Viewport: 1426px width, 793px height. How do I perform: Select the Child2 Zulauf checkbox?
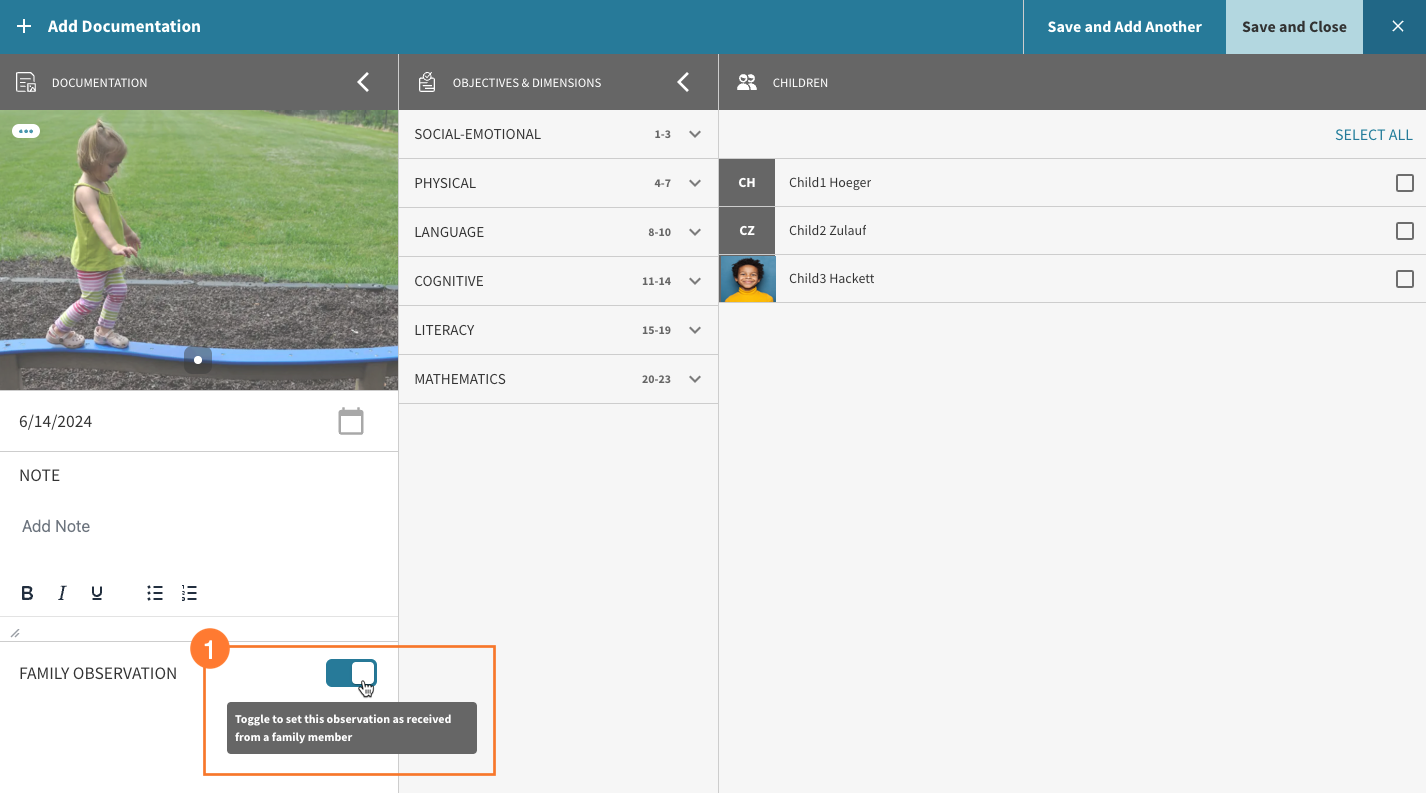1404,231
